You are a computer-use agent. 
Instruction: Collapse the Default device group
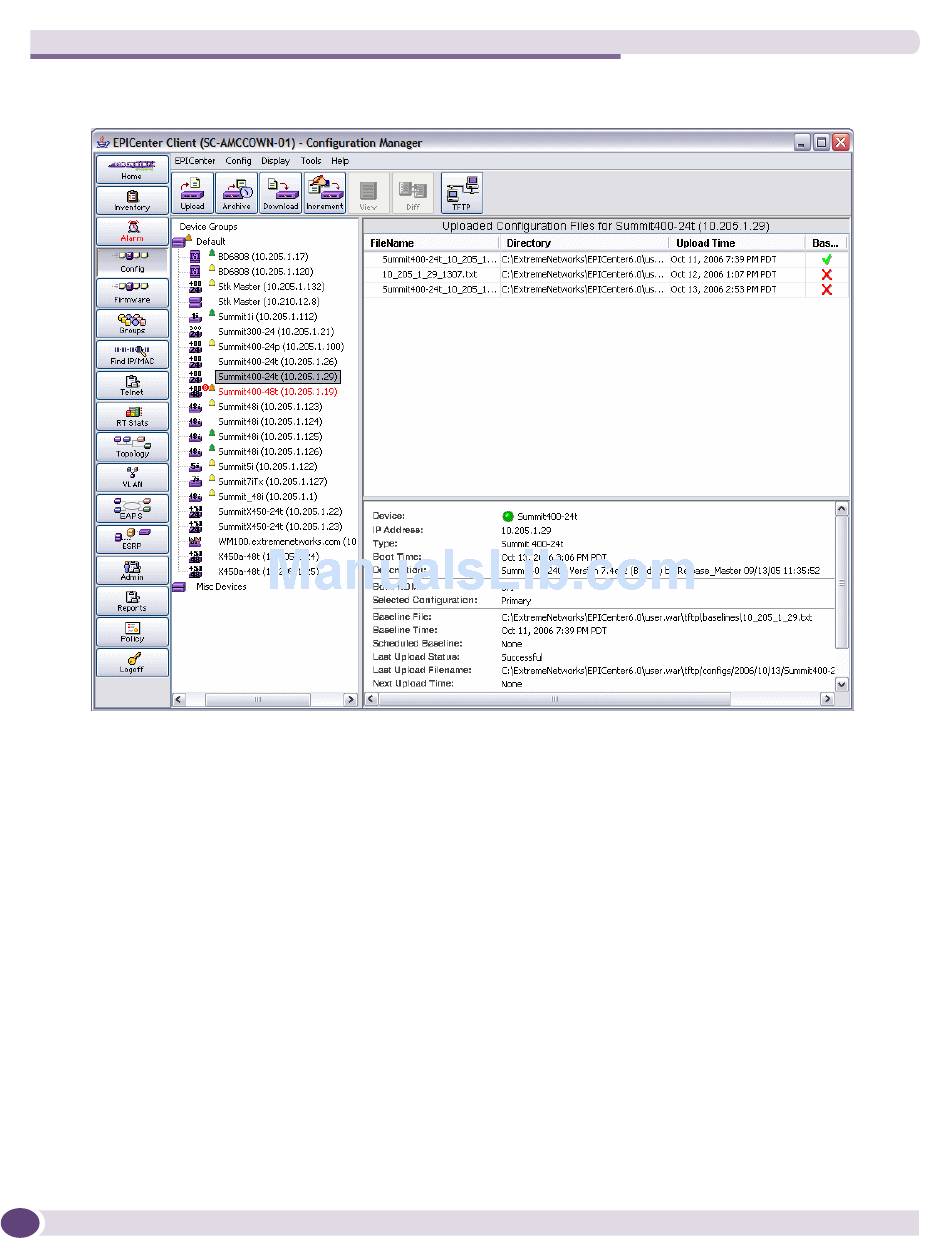pyautogui.click(x=180, y=242)
